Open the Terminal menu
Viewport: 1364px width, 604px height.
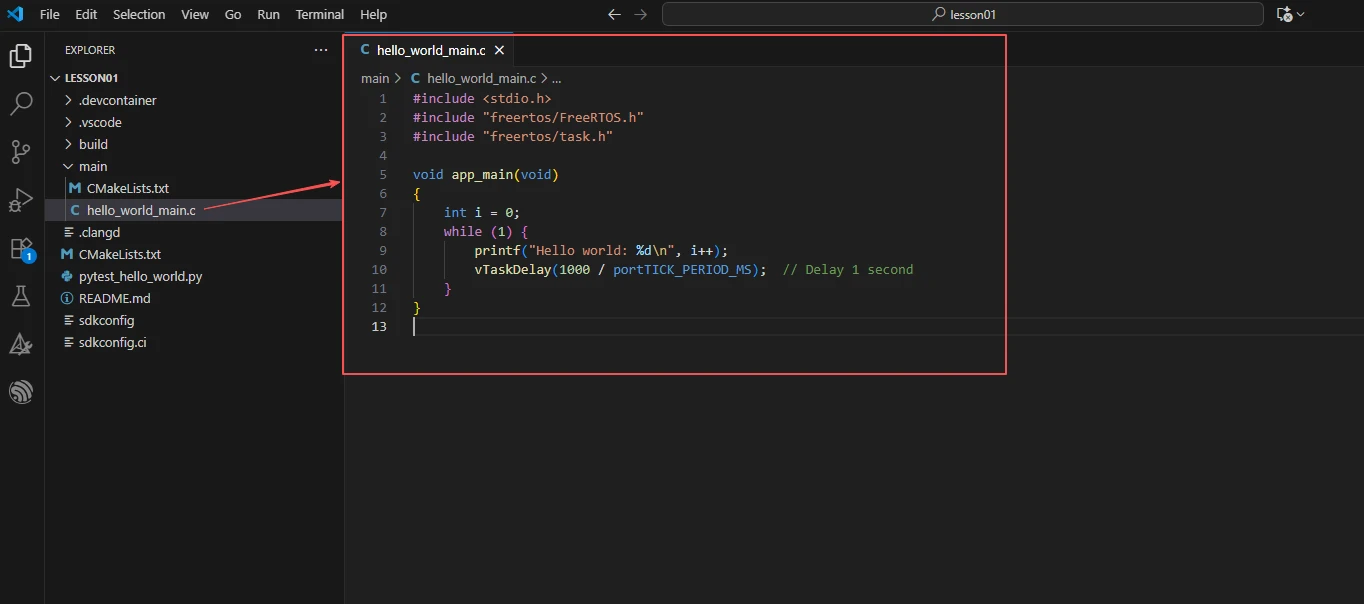pyautogui.click(x=320, y=14)
